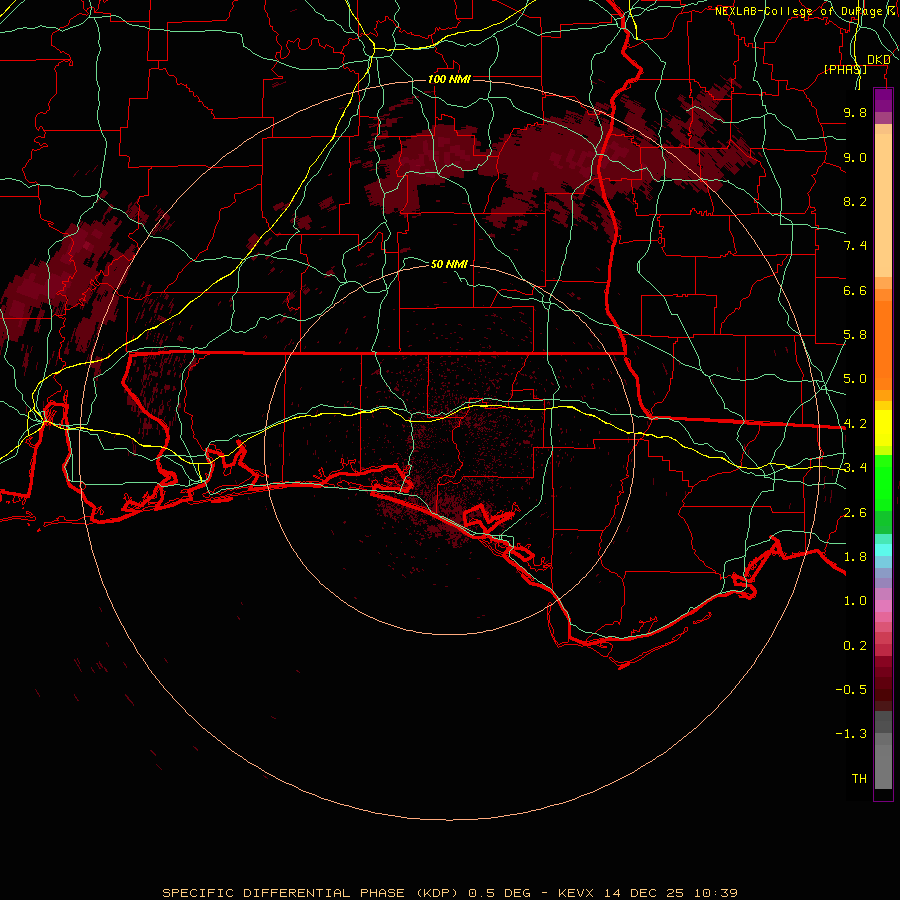
Task: Click the purple top segment of the color bar
Action: (883, 100)
